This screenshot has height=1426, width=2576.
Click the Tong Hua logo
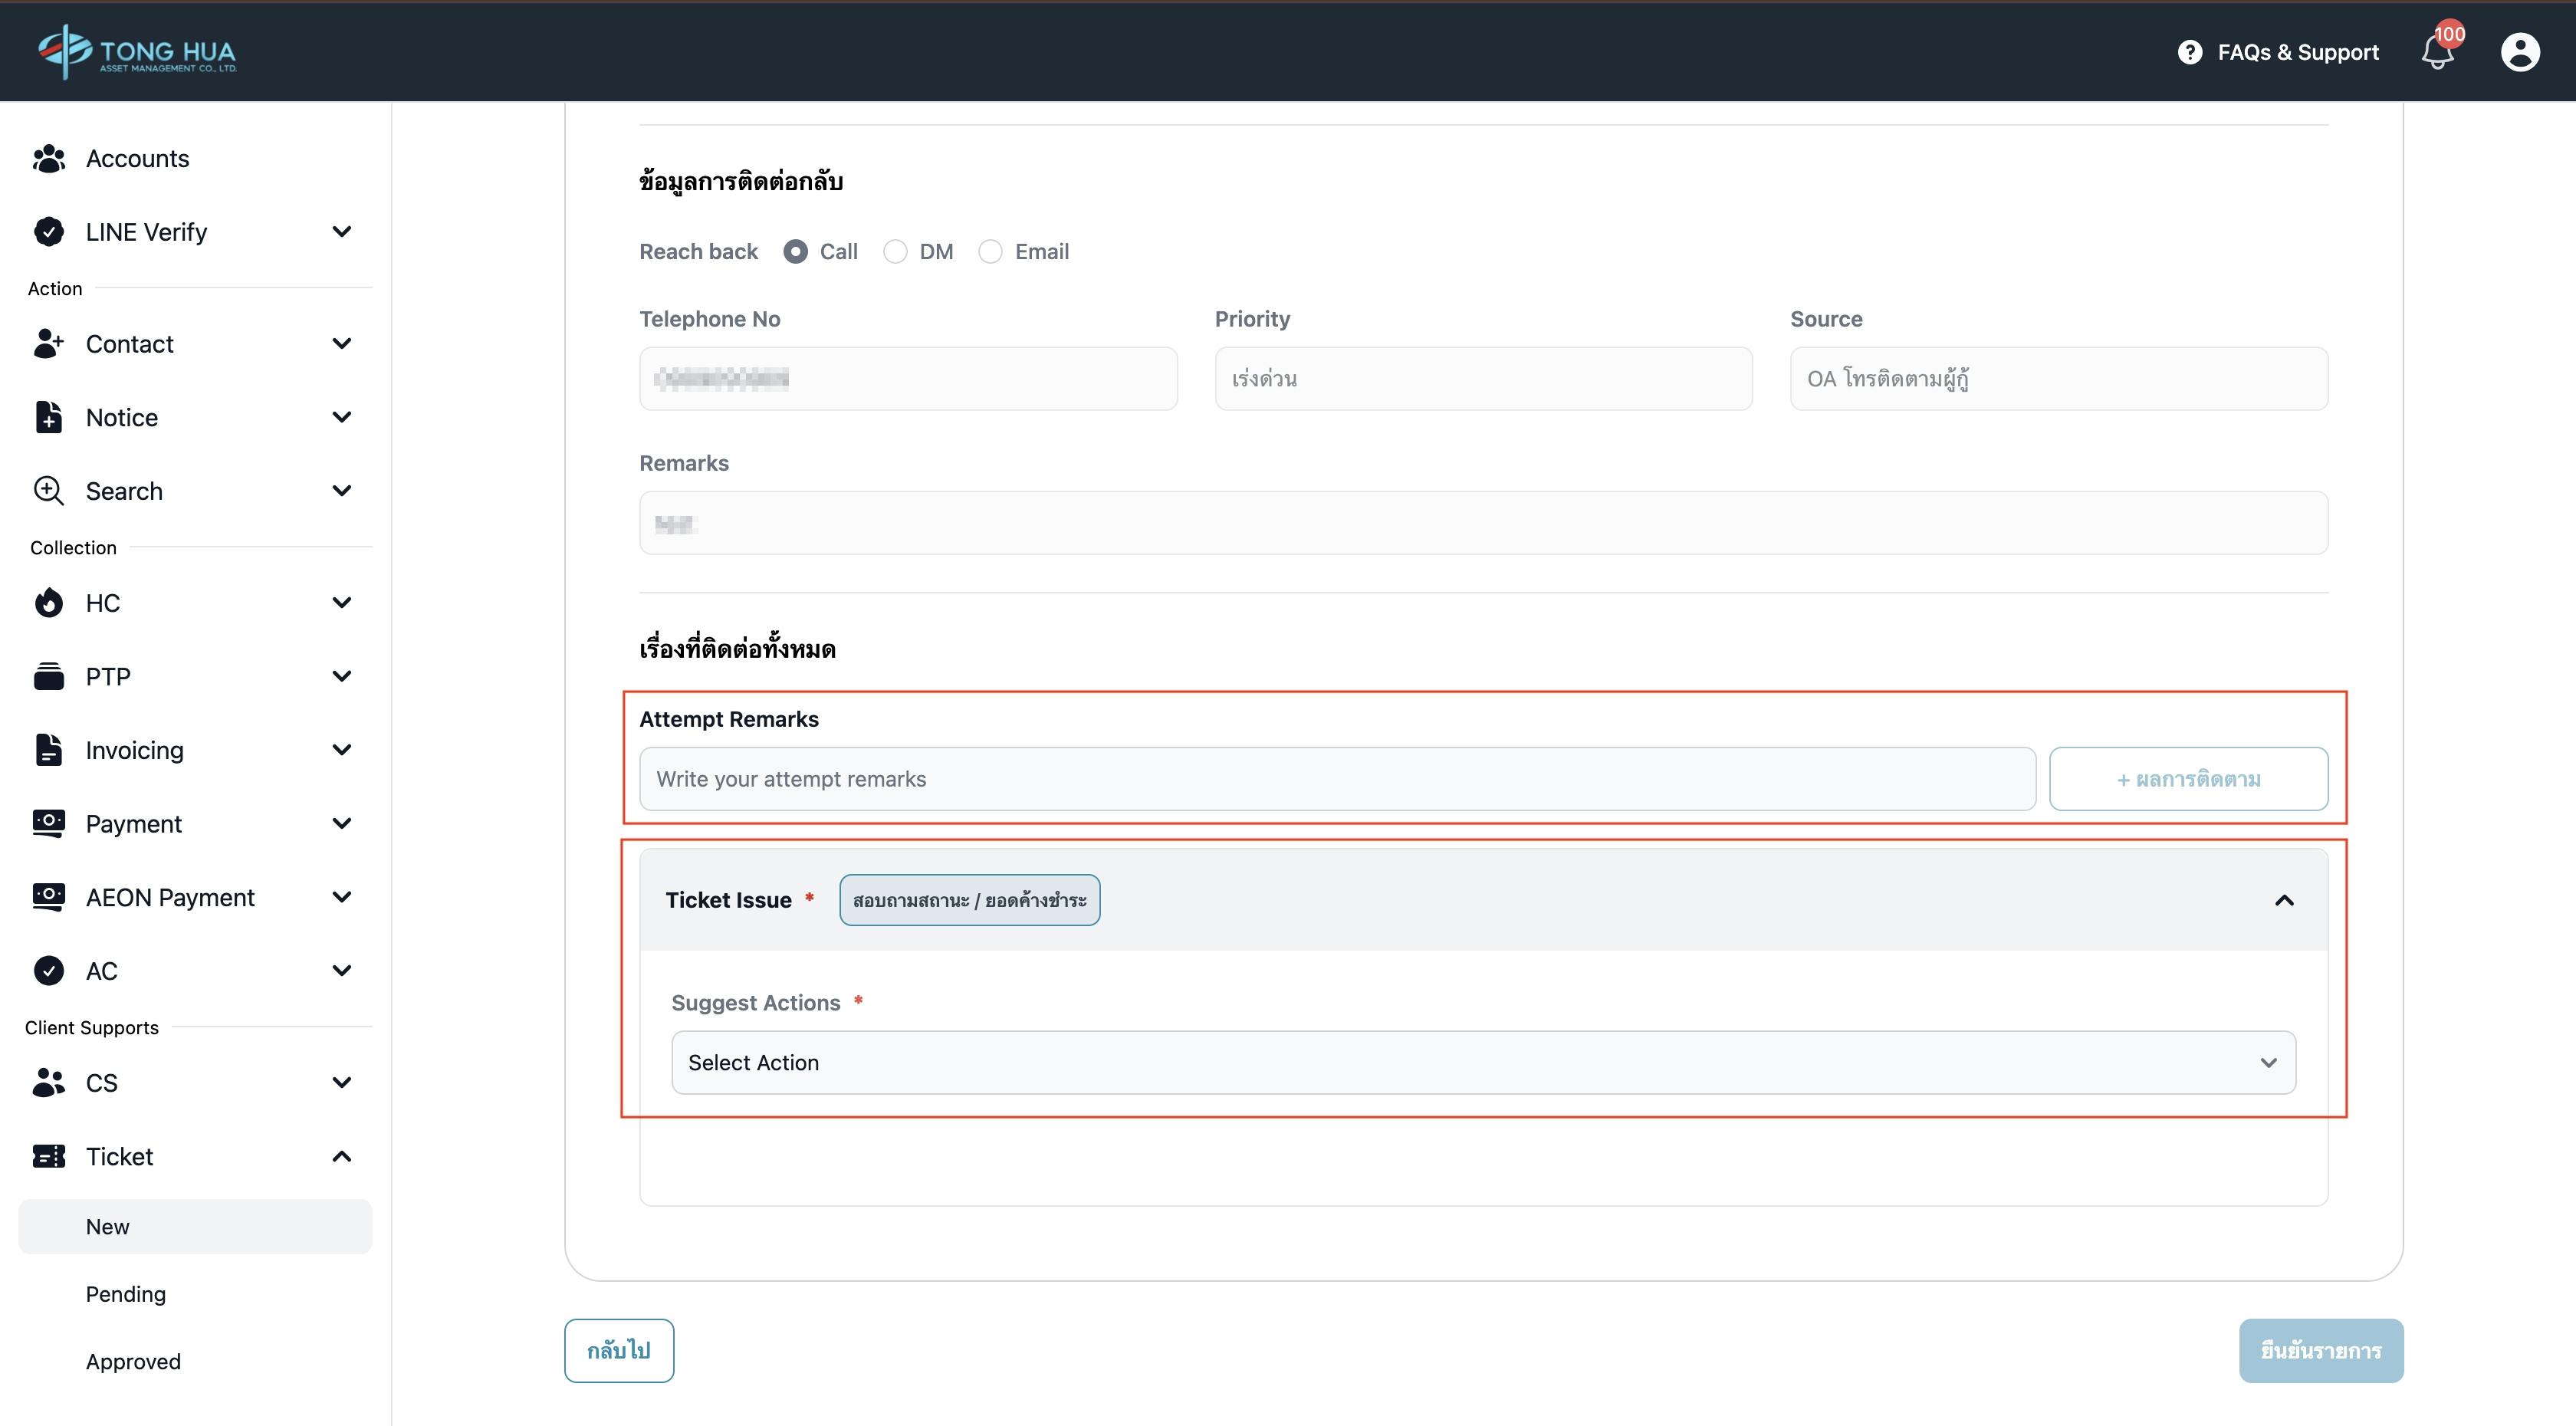coord(137,52)
